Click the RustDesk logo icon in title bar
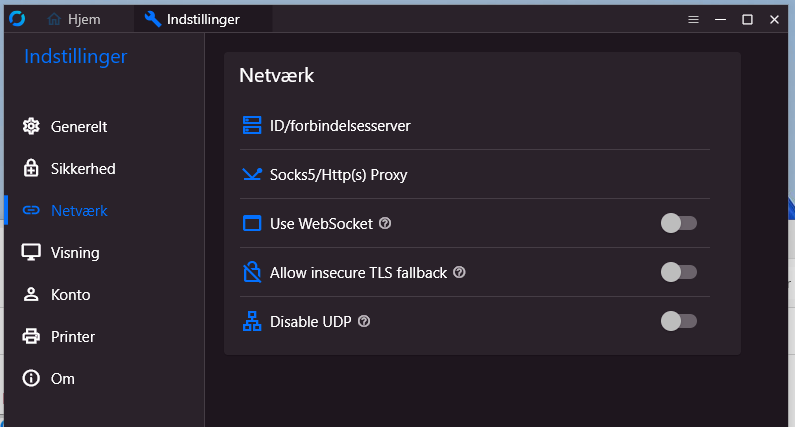 [16, 19]
